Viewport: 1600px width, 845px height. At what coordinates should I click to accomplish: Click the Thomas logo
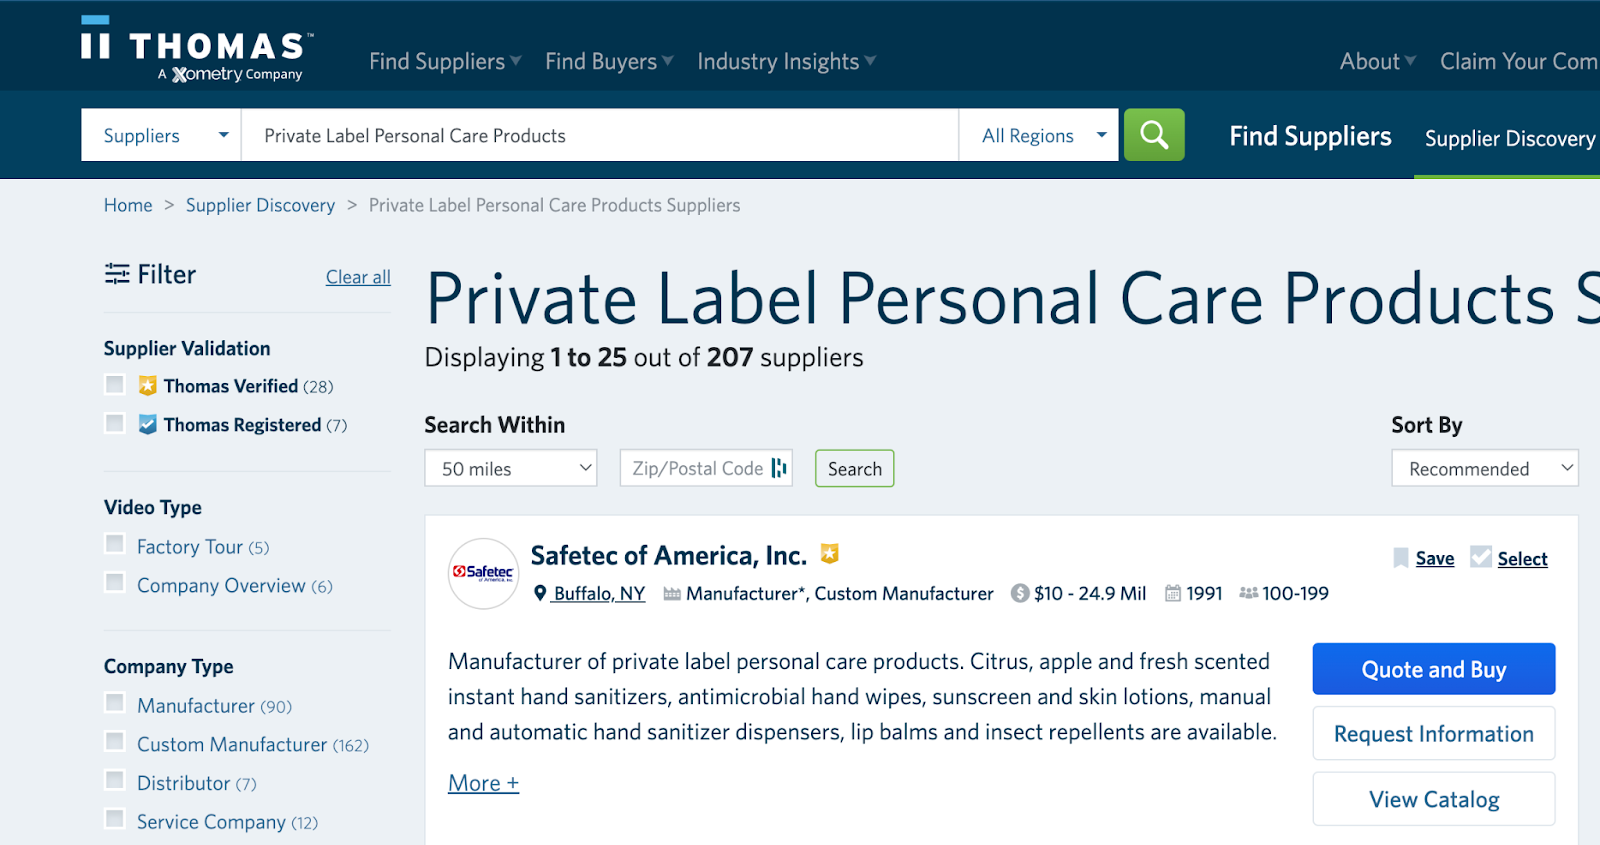coord(197,50)
